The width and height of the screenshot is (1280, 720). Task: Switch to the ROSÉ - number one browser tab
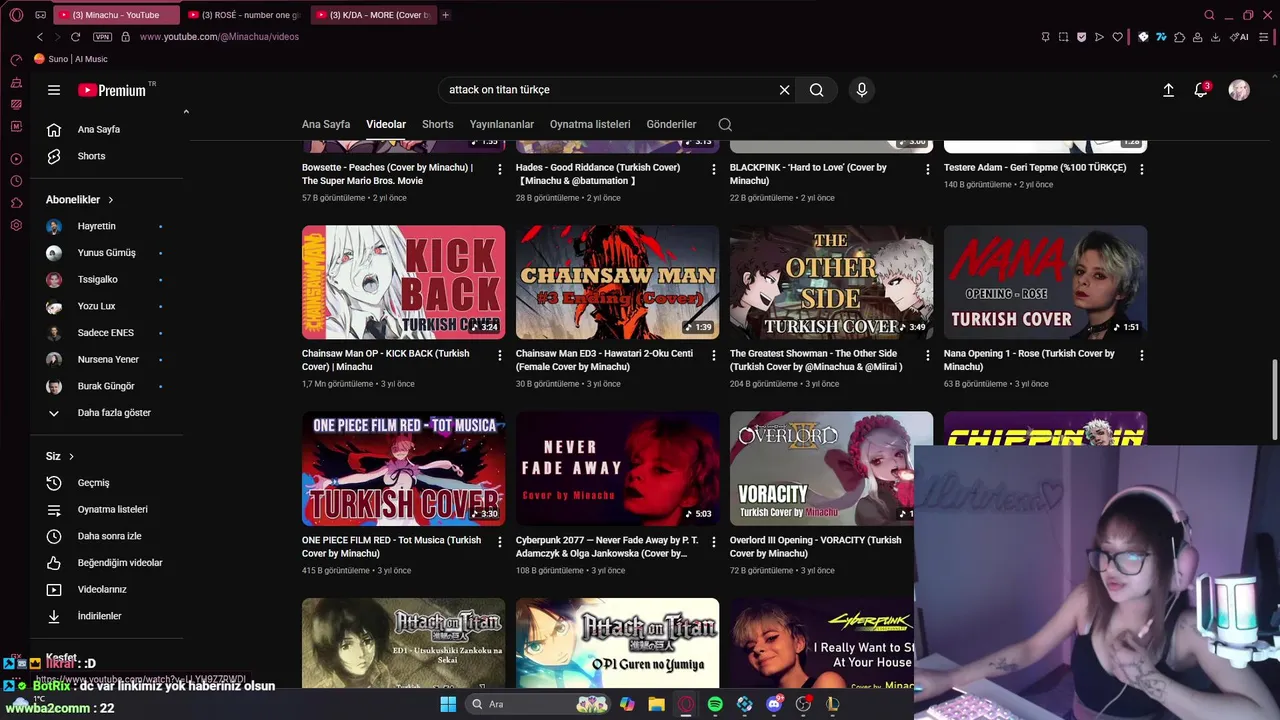pyautogui.click(x=244, y=15)
